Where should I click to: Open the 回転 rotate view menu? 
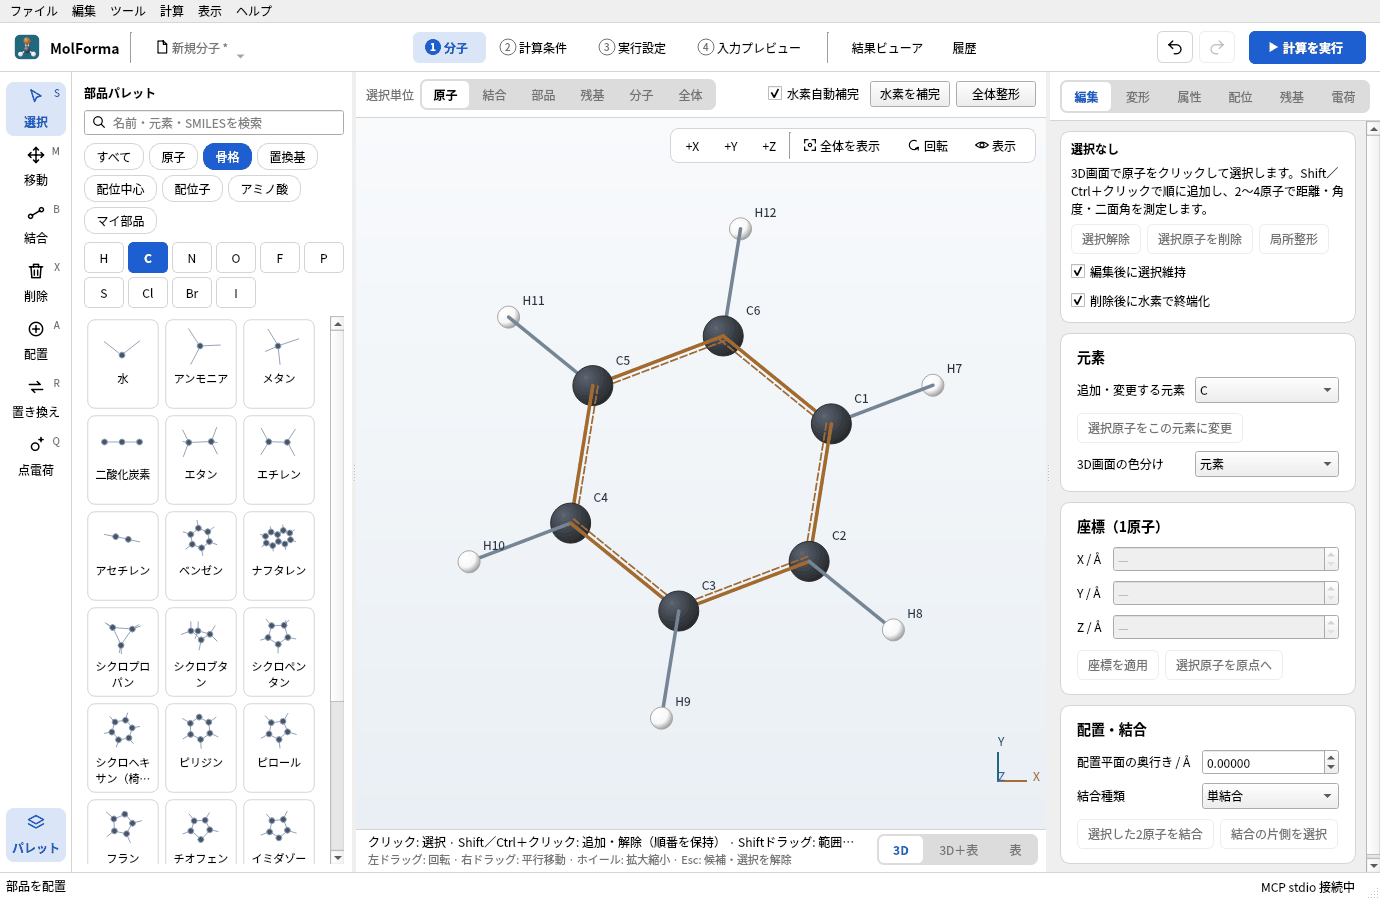pos(928,146)
